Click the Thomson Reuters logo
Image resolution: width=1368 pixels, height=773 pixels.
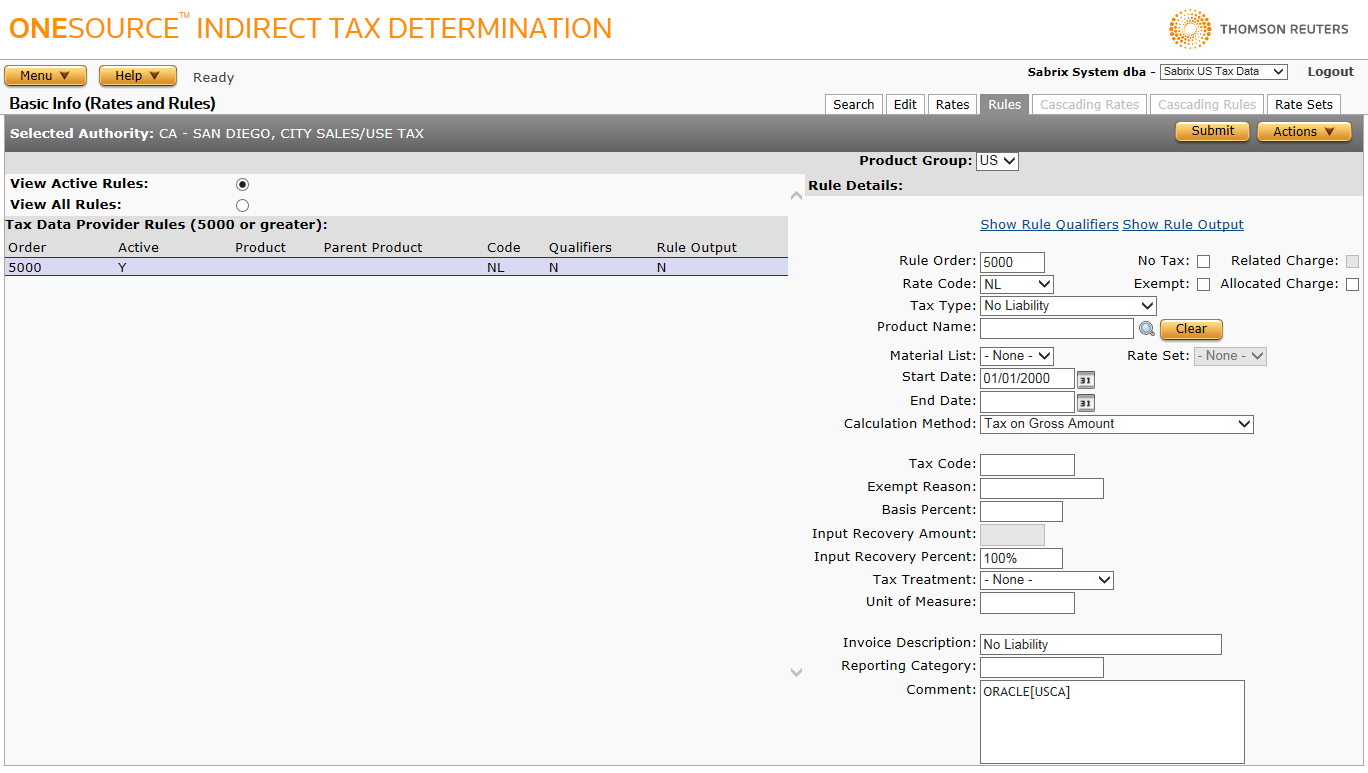pos(1259,29)
